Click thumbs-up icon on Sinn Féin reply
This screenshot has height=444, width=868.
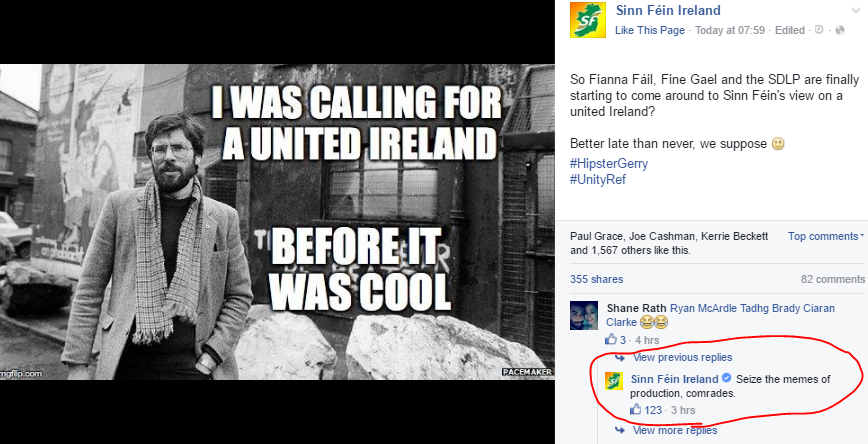pos(636,410)
